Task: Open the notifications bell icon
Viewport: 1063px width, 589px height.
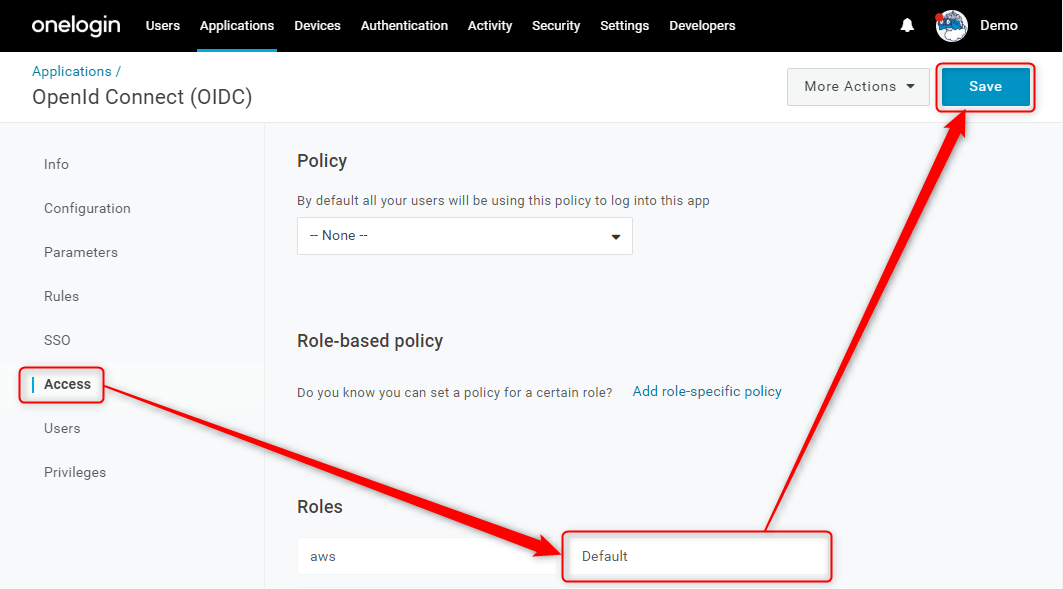Action: point(907,26)
